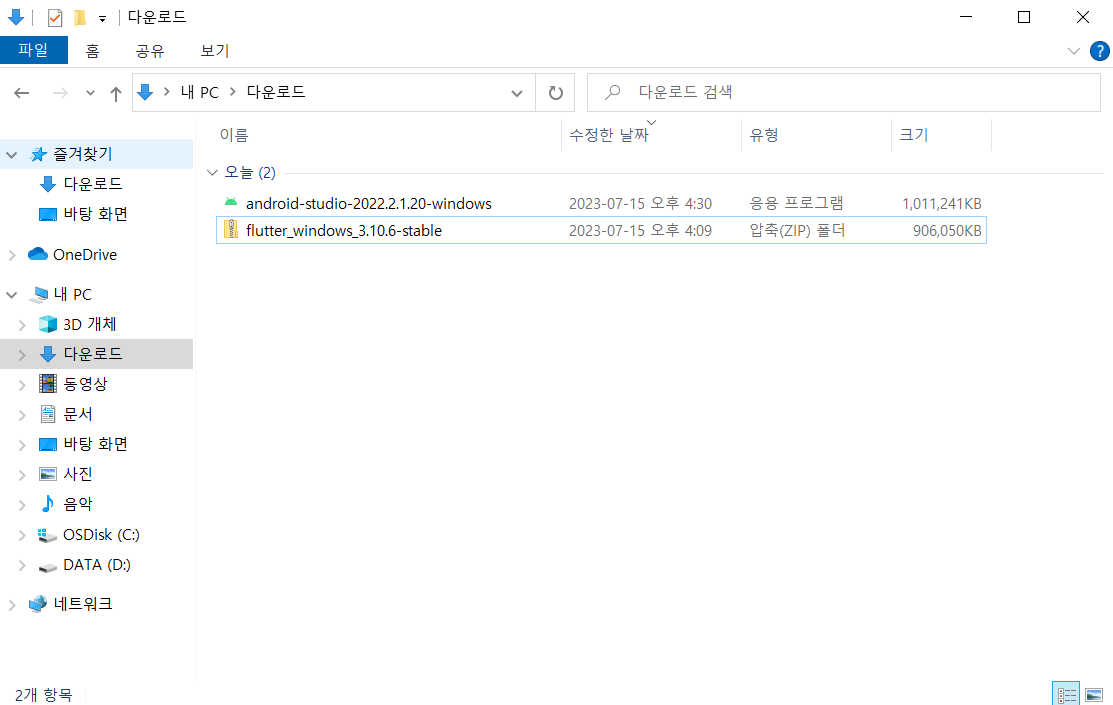Click 내 PC in the address bar
This screenshot has height=705, width=1113.
click(199, 92)
